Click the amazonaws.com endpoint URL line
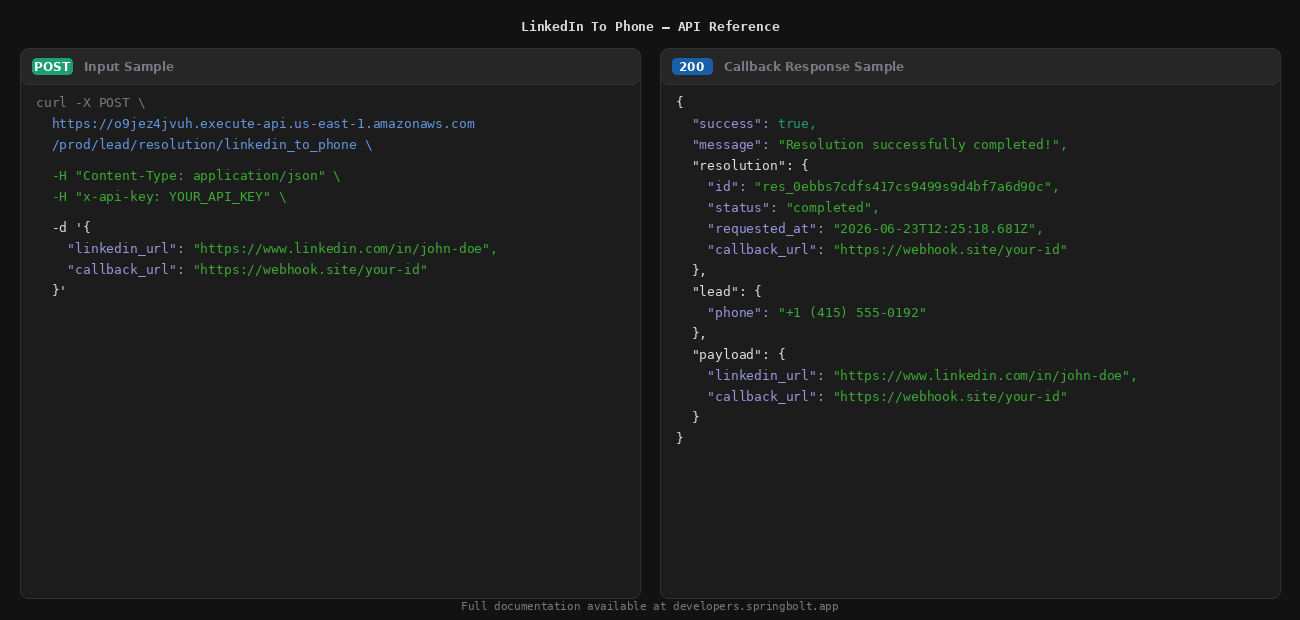 point(263,124)
